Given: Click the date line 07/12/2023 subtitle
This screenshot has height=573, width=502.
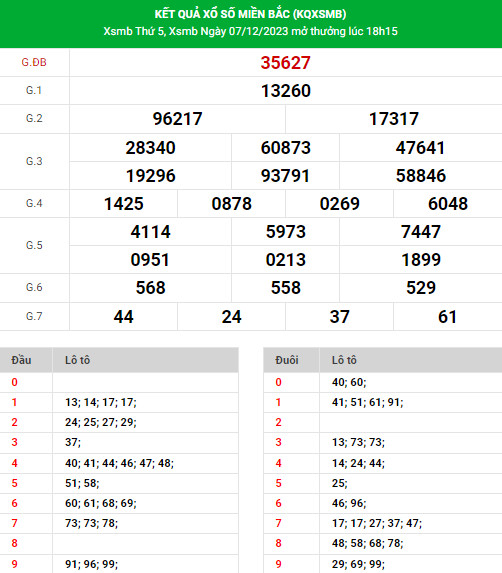Looking at the screenshot, I should click(x=251, y=31).
